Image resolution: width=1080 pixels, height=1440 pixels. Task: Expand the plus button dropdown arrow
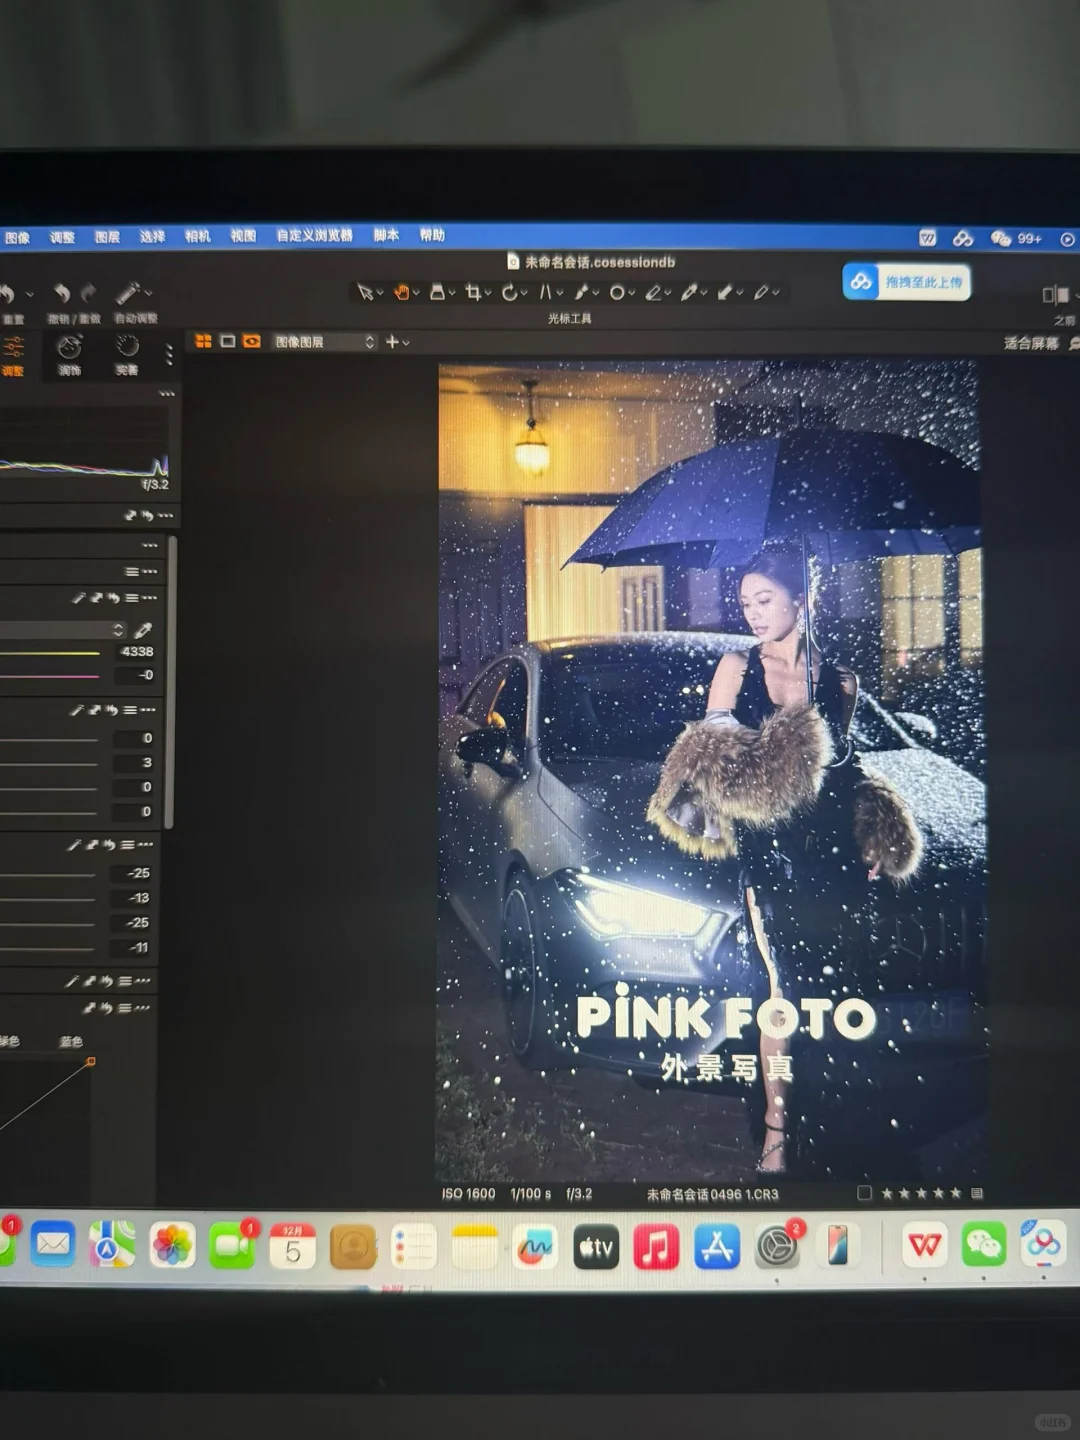(406, 342)
